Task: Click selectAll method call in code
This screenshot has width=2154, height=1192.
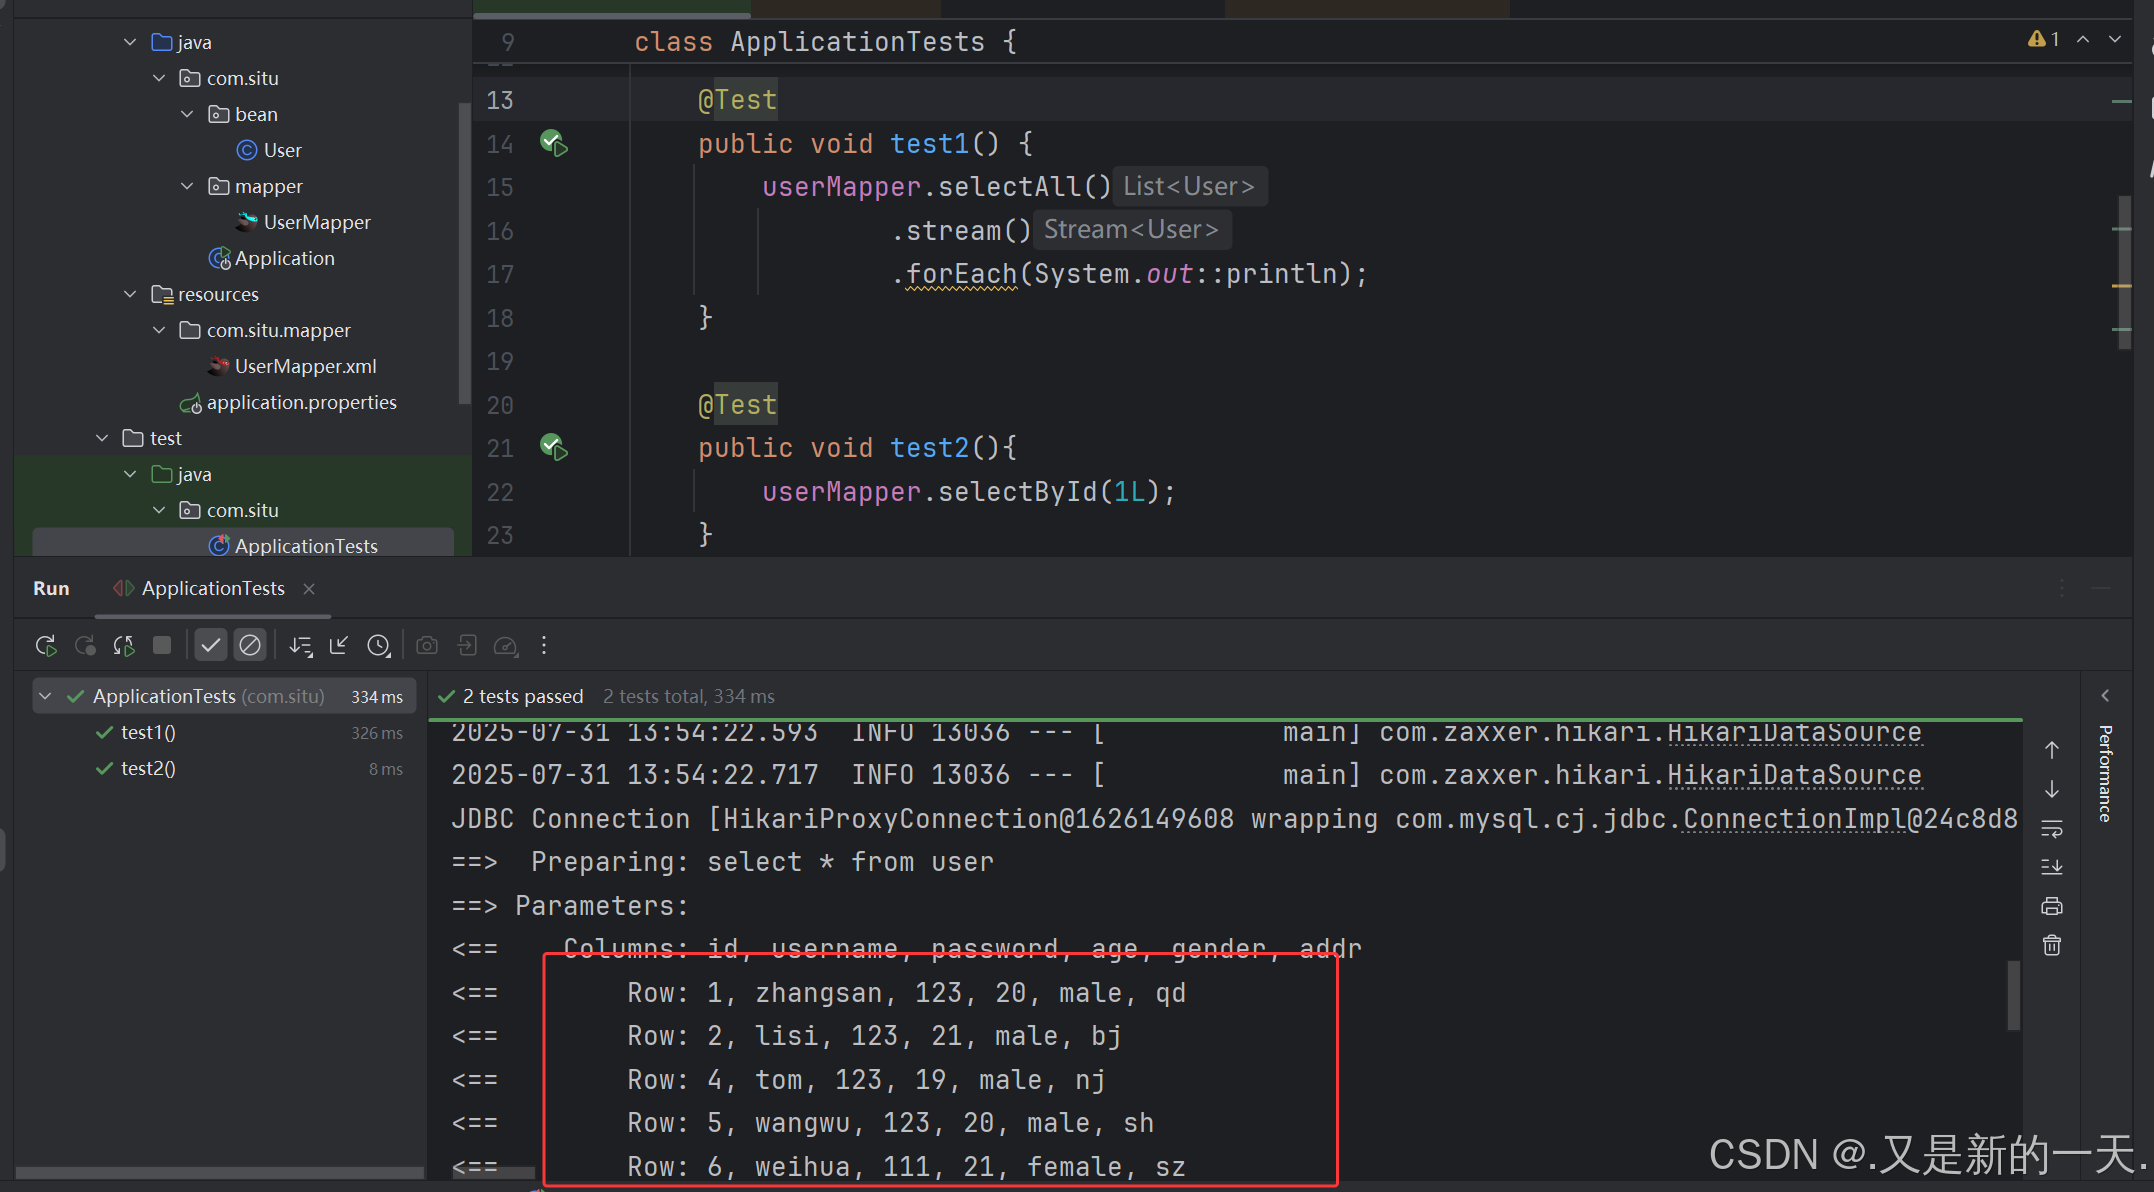Action: pos(1009,187)
